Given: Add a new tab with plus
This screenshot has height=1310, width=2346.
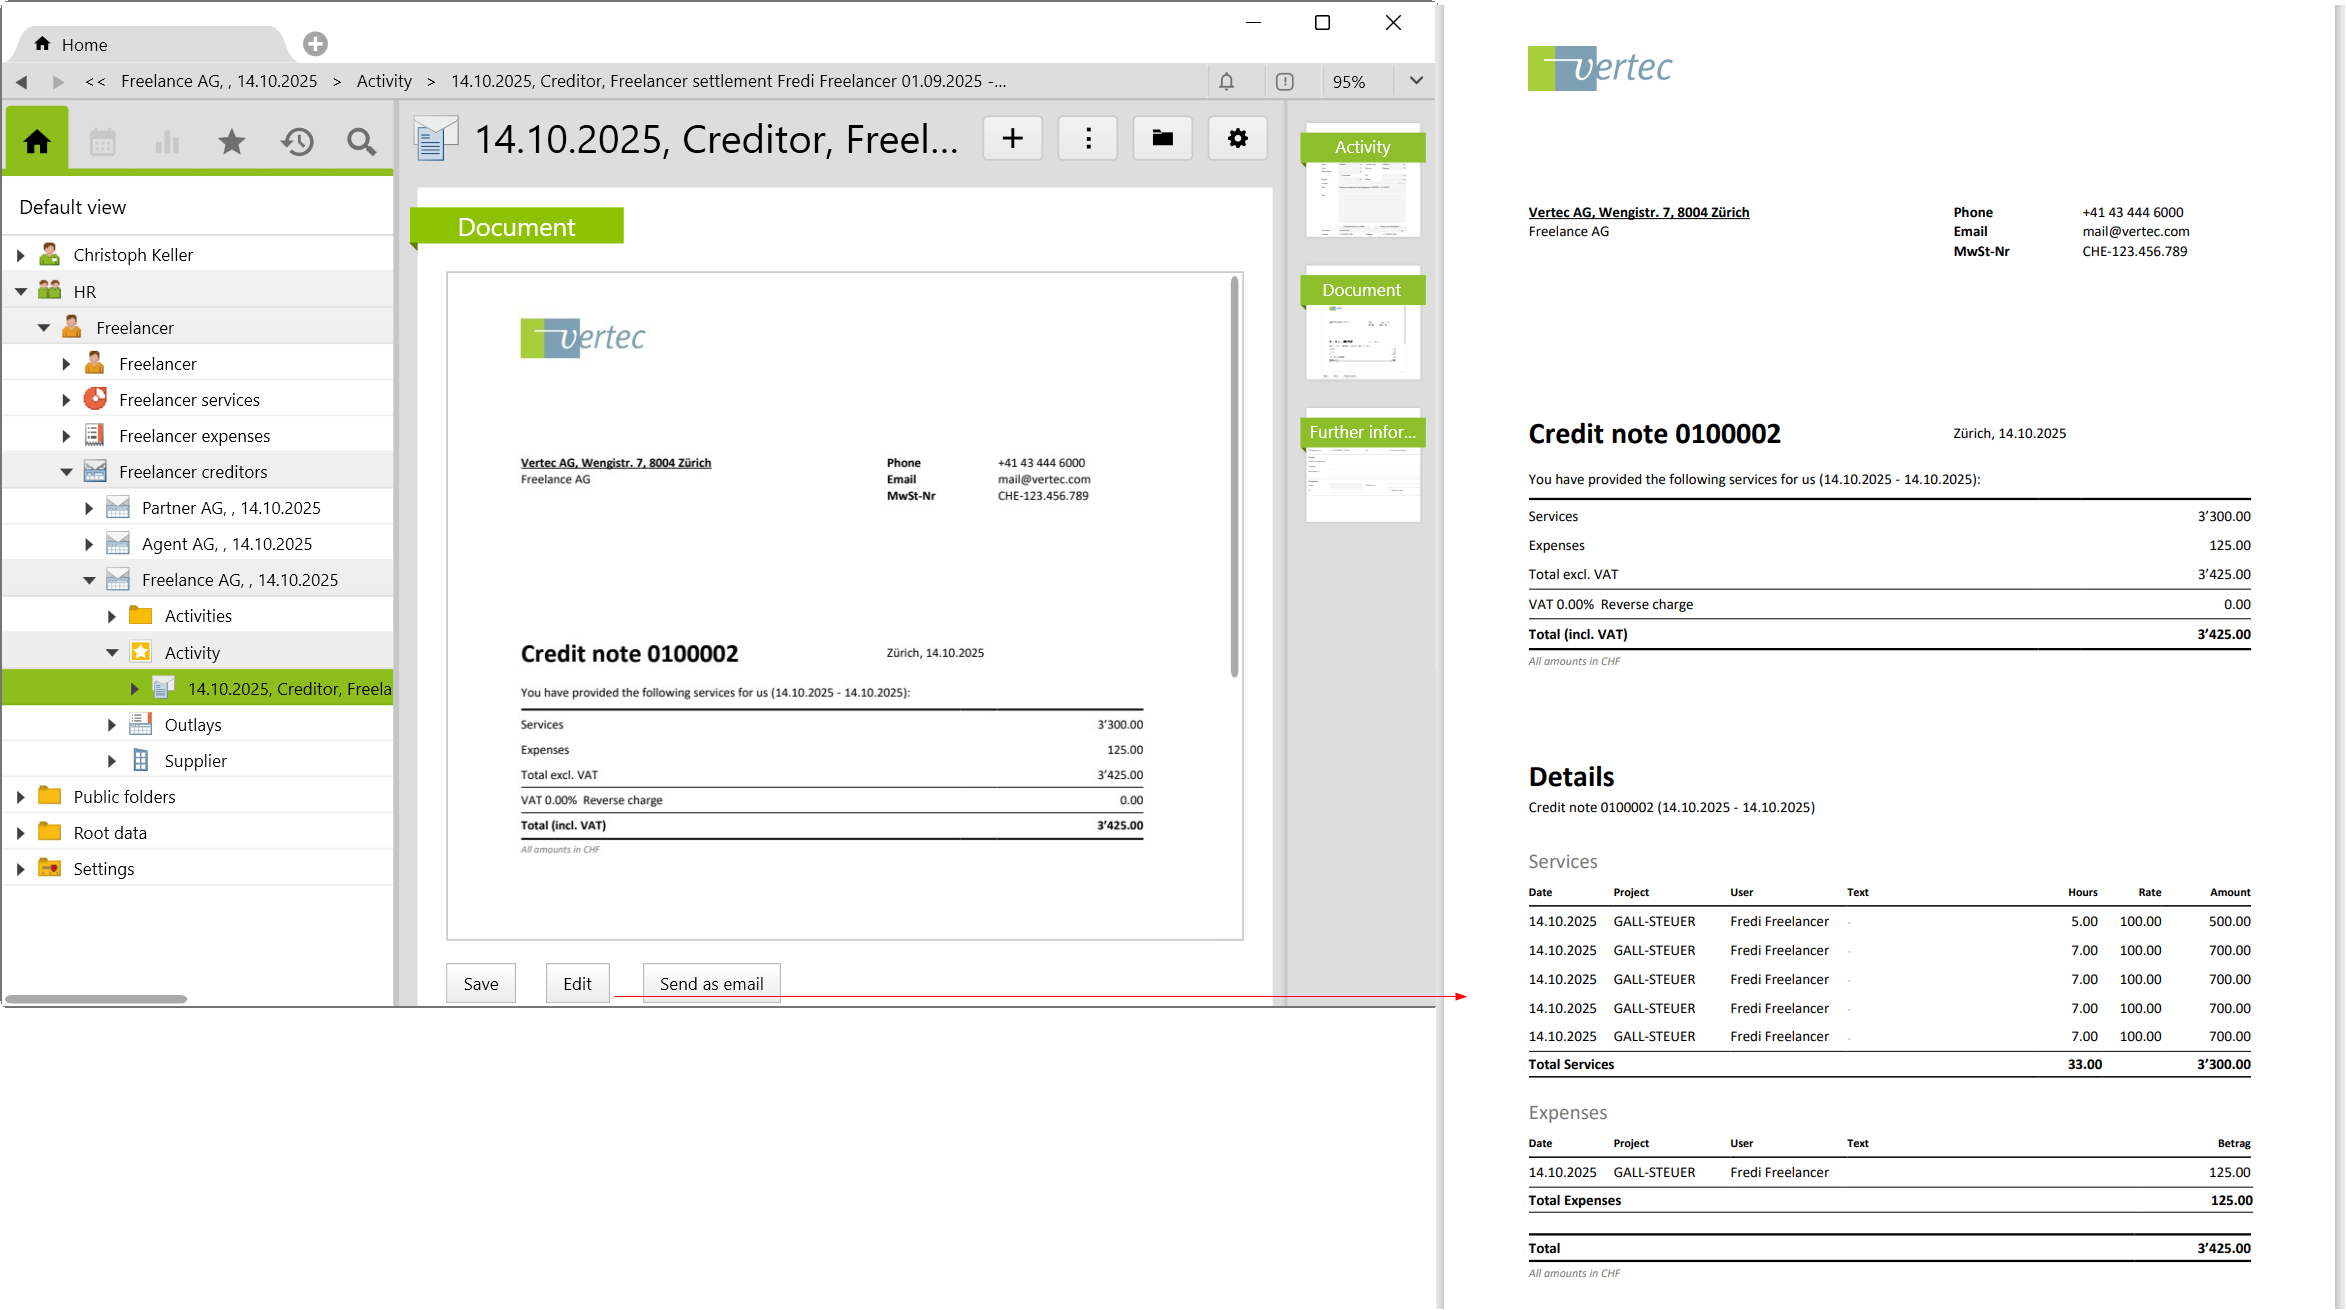Looking at the screenshot, I should (x=315, y=44).
